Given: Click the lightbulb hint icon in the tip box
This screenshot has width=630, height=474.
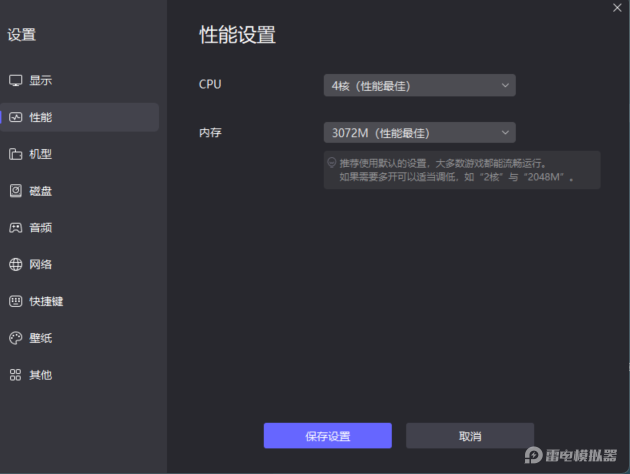Looking at the screenshot, I should 331,163.
